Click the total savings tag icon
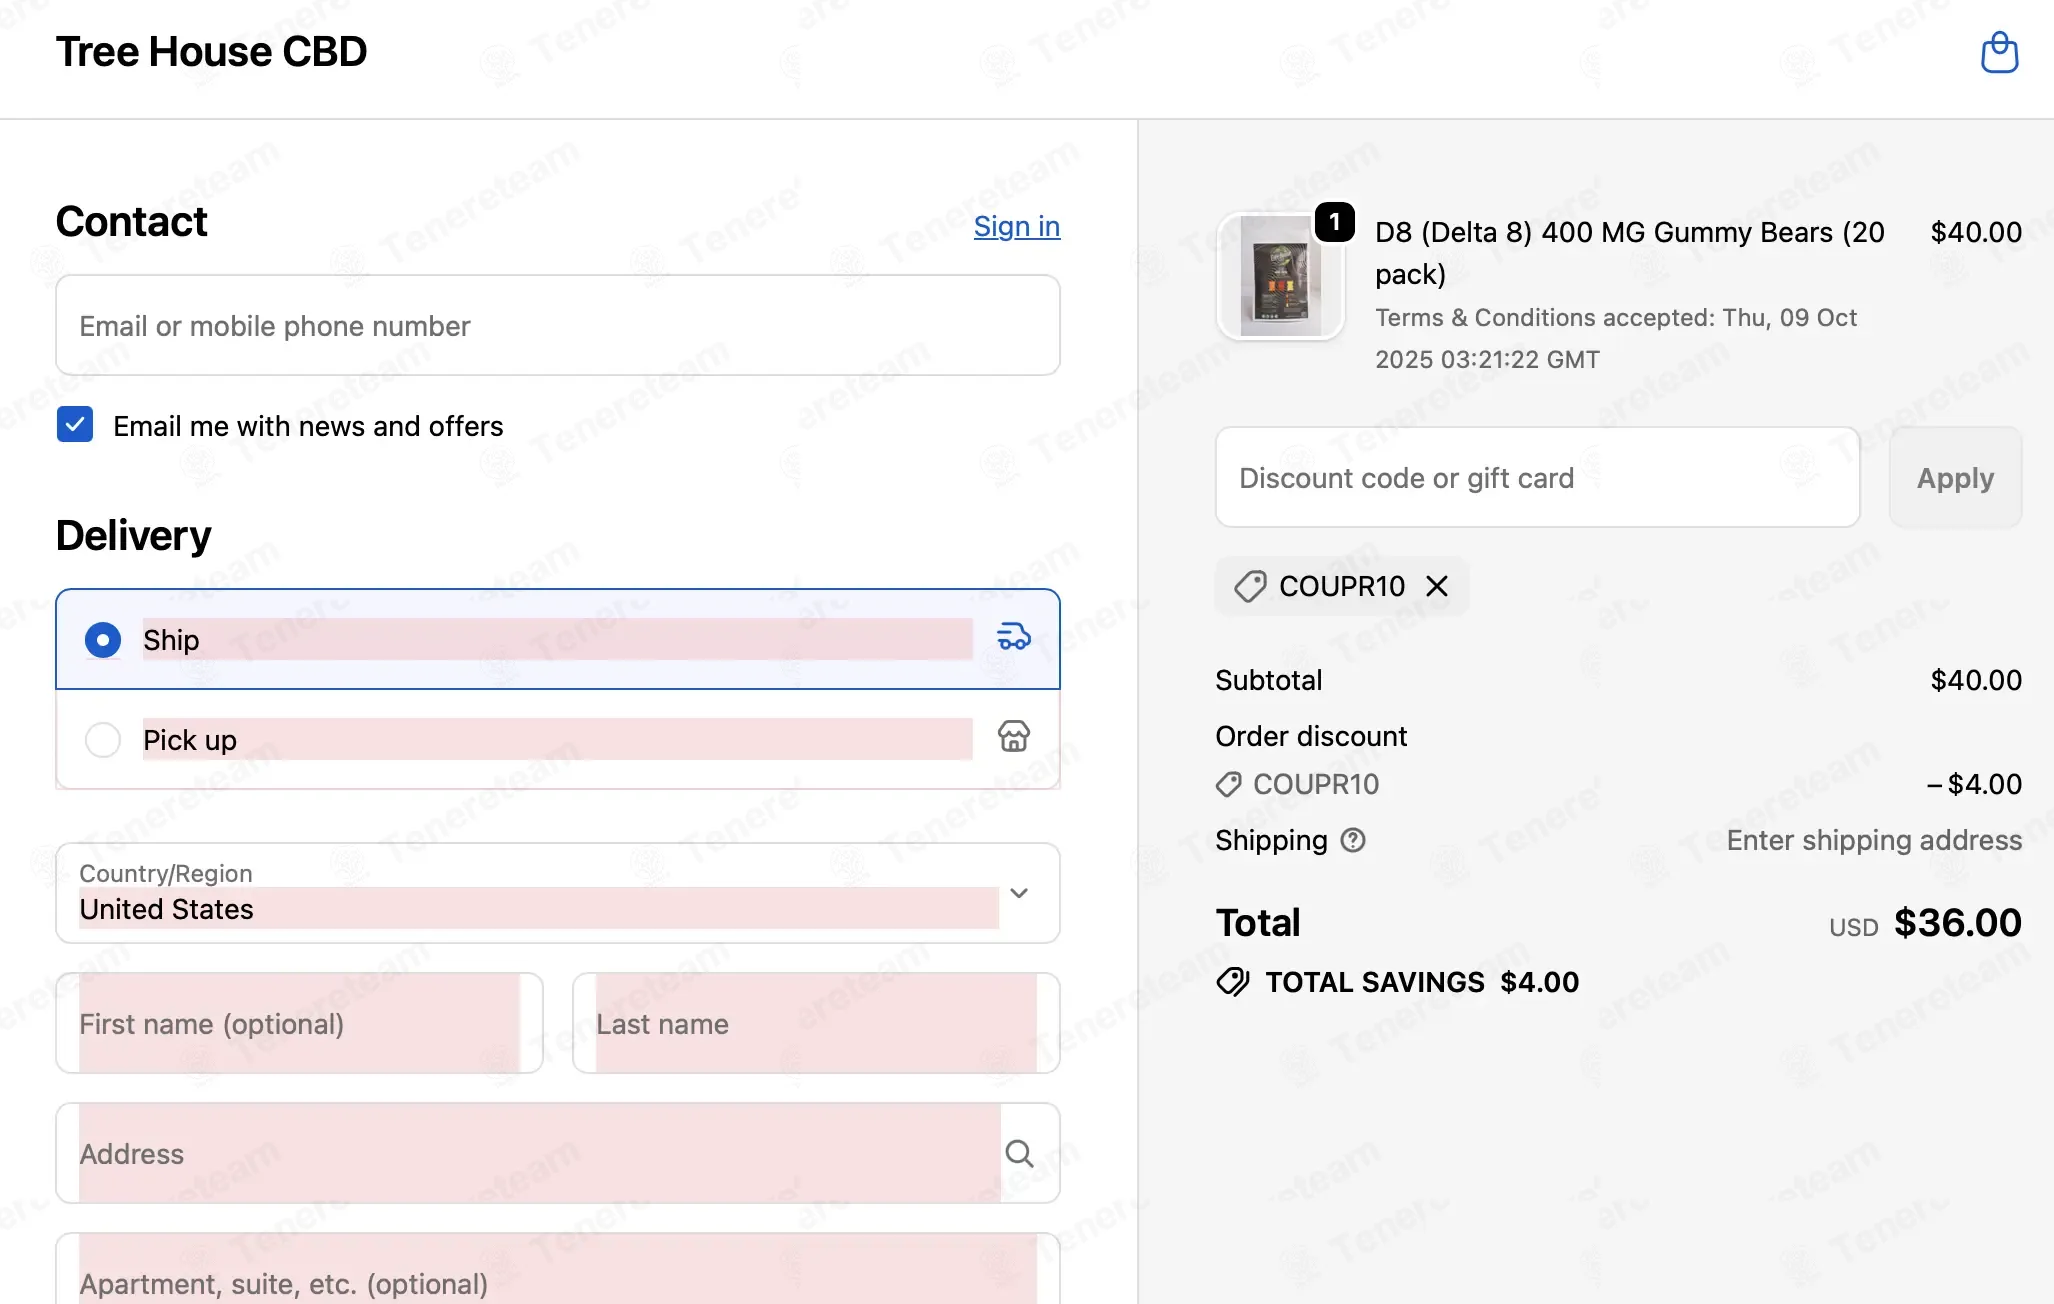This screenshot has width=2054, height=1304. (1232, 982)
